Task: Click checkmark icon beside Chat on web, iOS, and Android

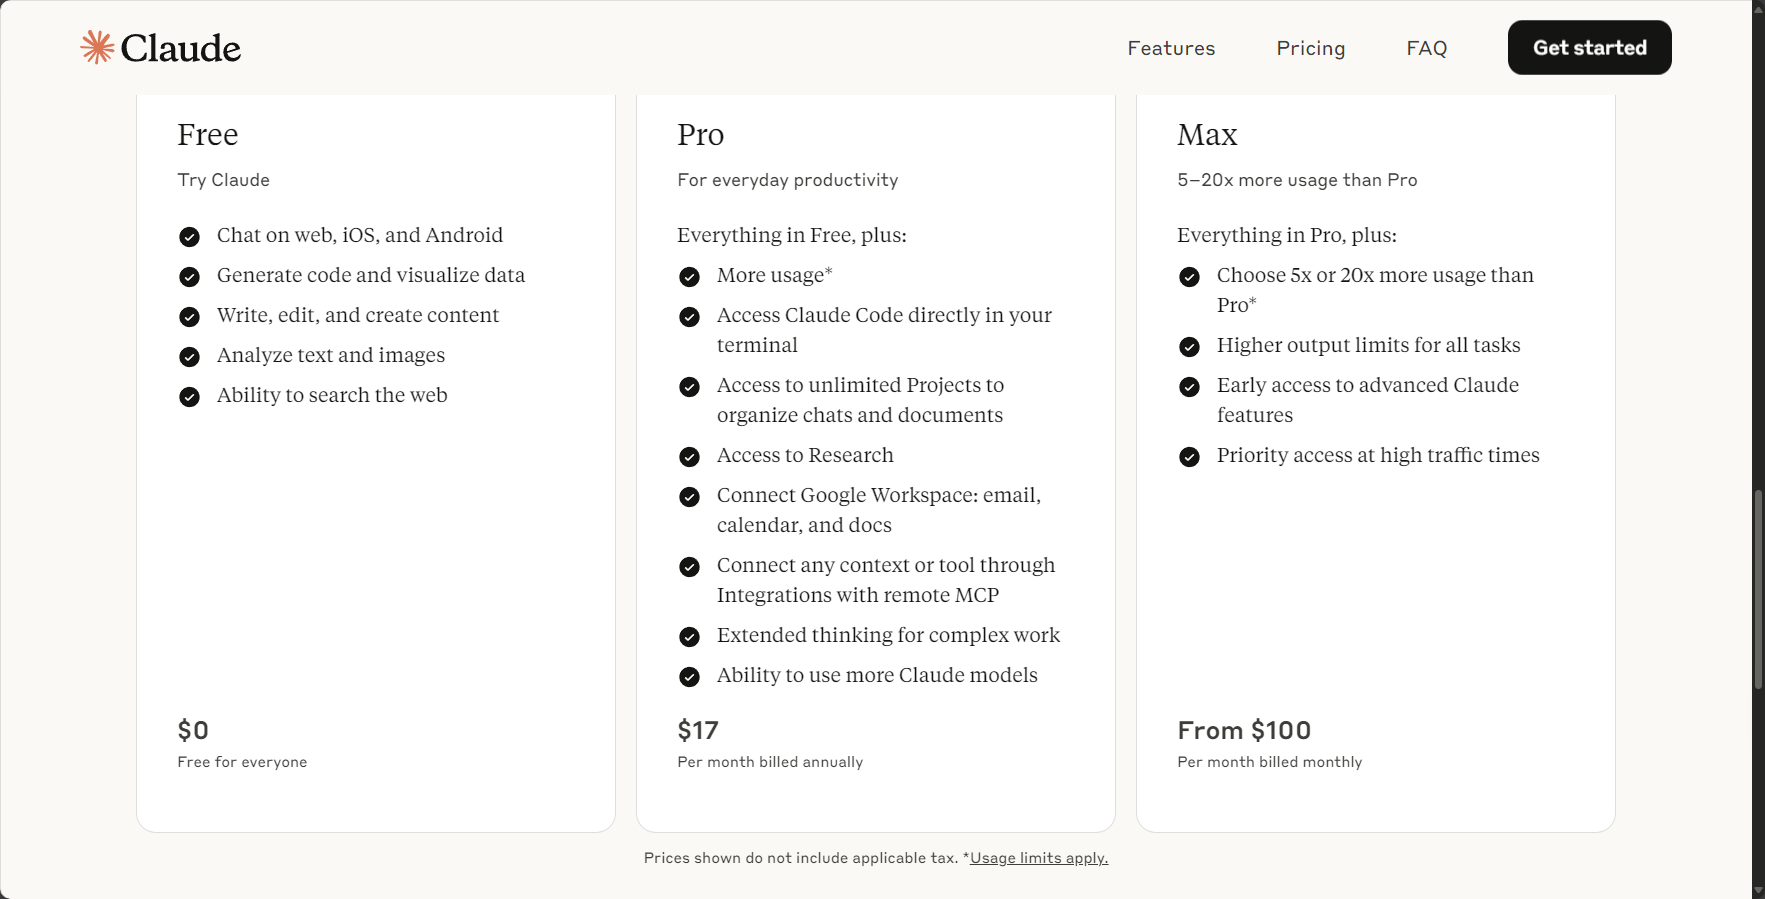Action: [x=189, y=237]
